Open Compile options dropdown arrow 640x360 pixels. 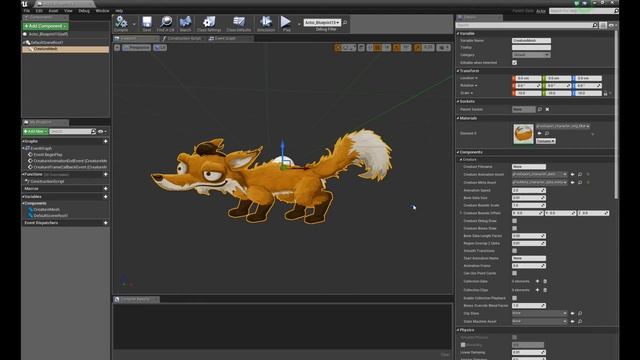coord(134,24)
